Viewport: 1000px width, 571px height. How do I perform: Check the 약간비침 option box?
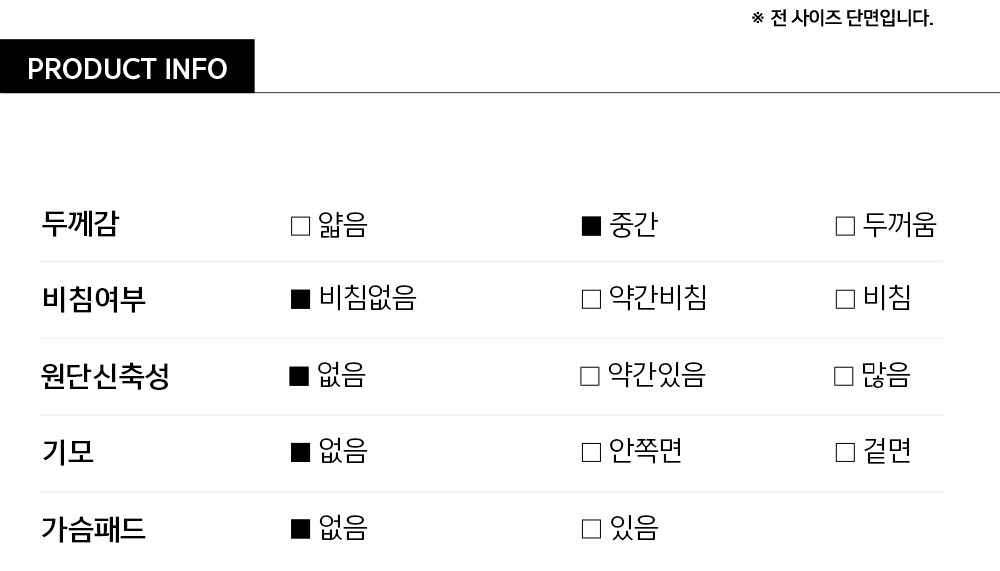pyautogui.click(x=591, y=299)
